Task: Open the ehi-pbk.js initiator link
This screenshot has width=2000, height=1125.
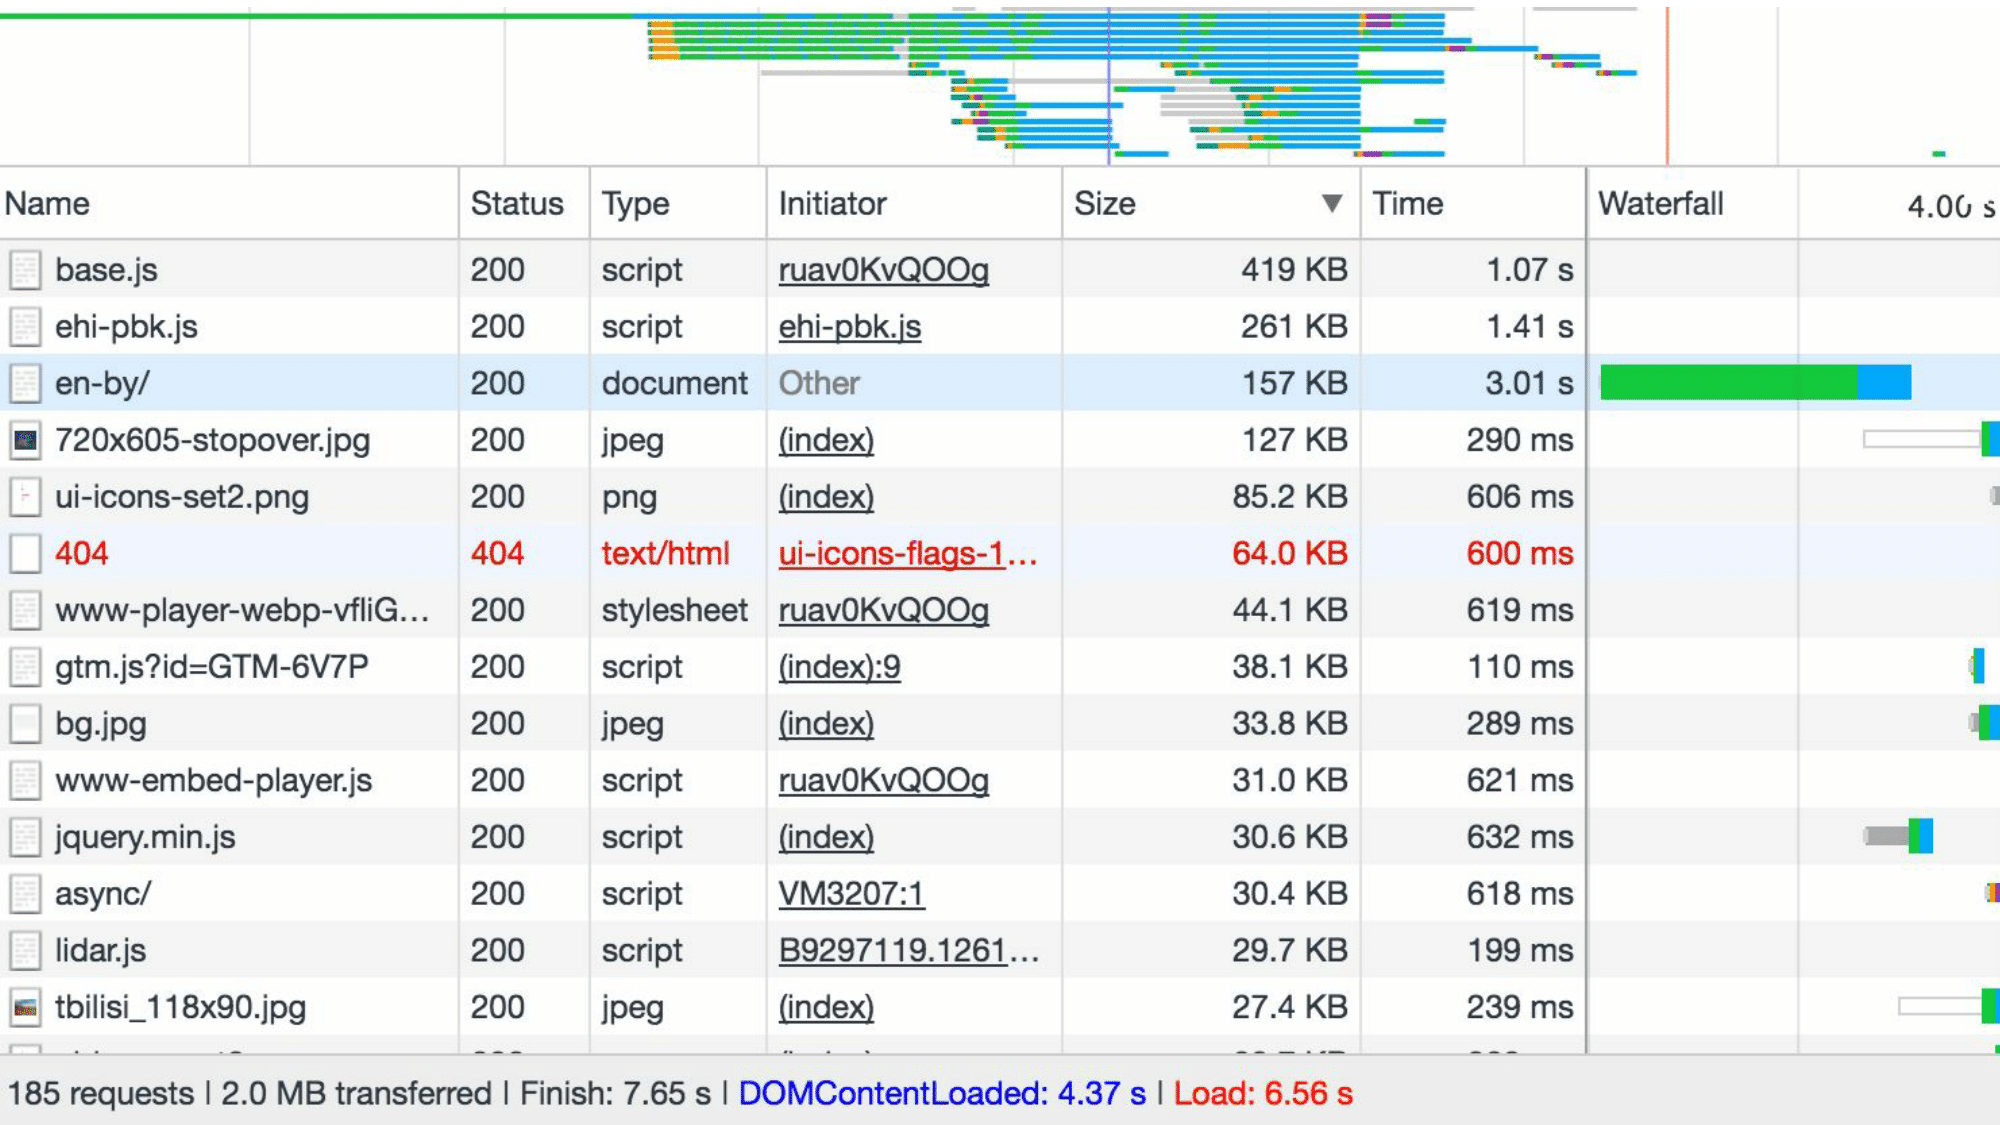Action: point(849,327)
